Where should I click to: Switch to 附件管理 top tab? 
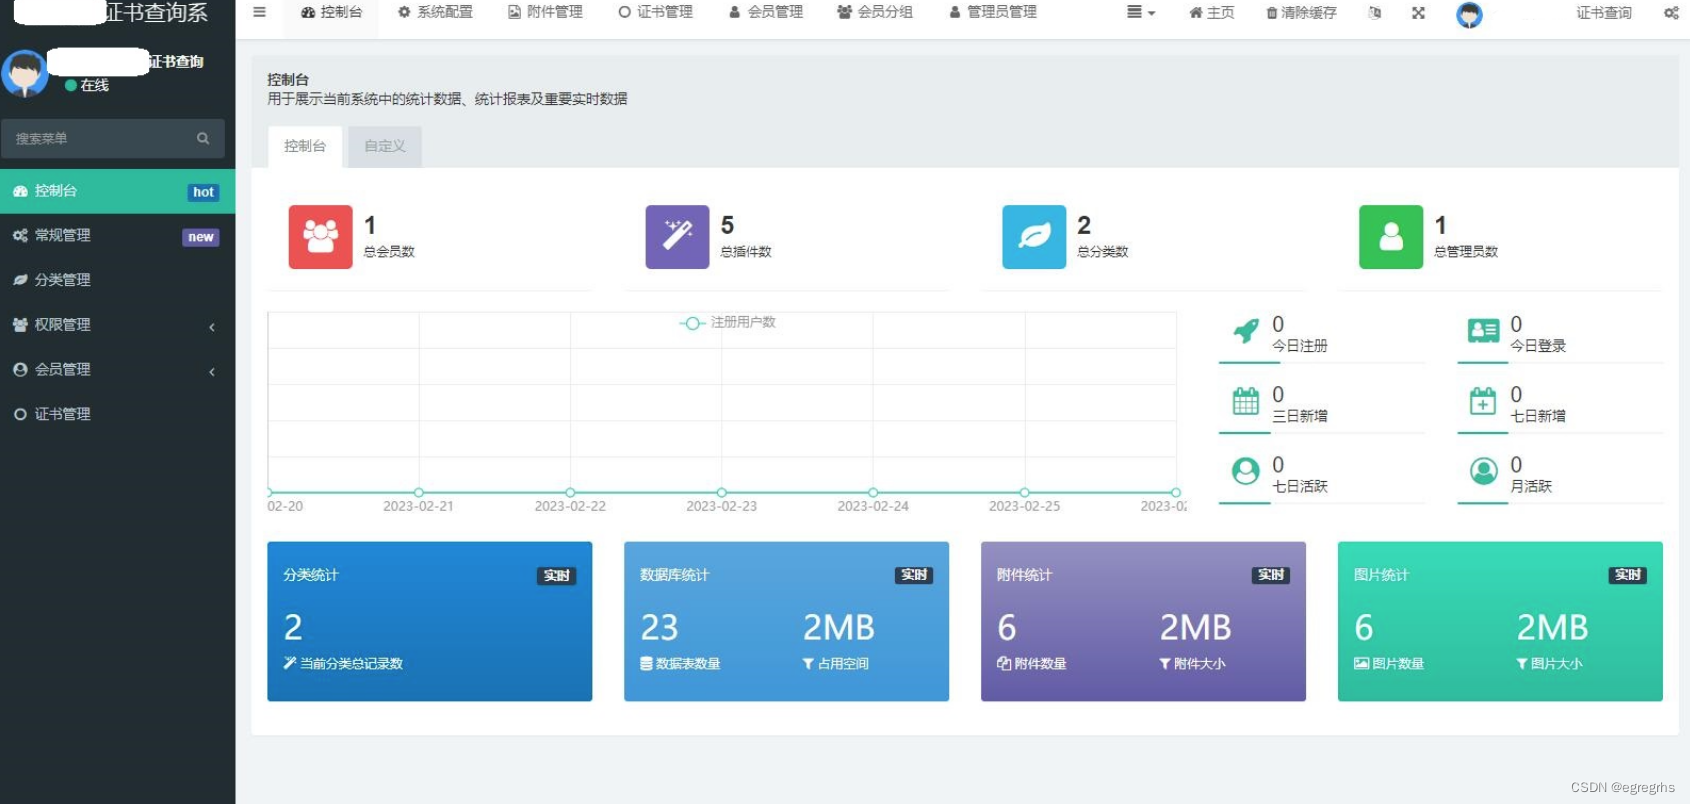coord(545,13)
